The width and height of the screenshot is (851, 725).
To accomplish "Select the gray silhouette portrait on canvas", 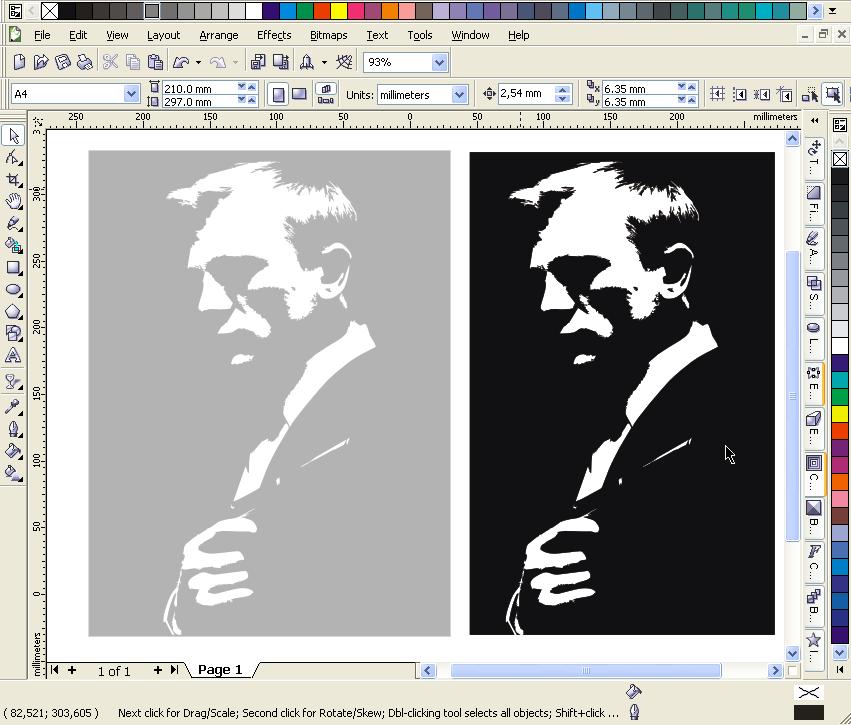I will 269,393.
